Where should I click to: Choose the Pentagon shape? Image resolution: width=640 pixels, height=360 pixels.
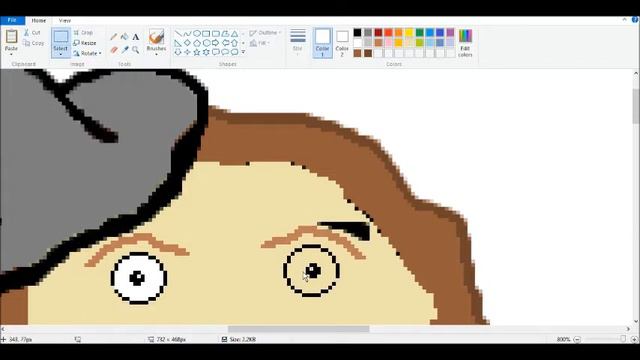(x=197, y=43)
